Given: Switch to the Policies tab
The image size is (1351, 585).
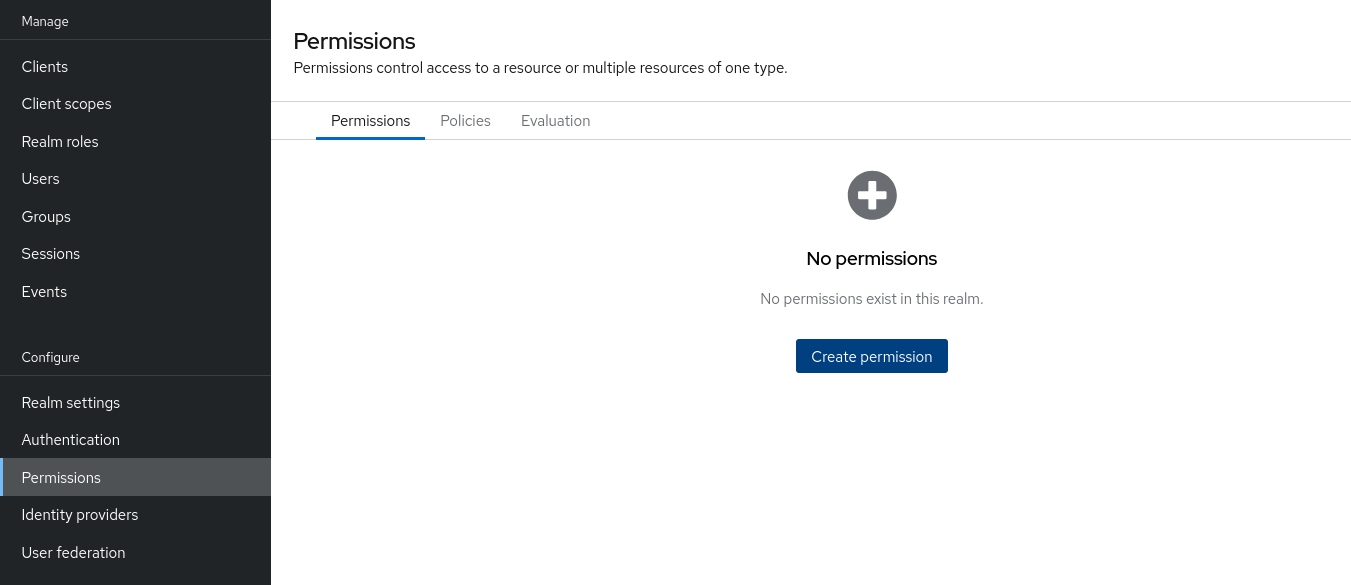Looking at the screenshot, I should coord(465,120).
